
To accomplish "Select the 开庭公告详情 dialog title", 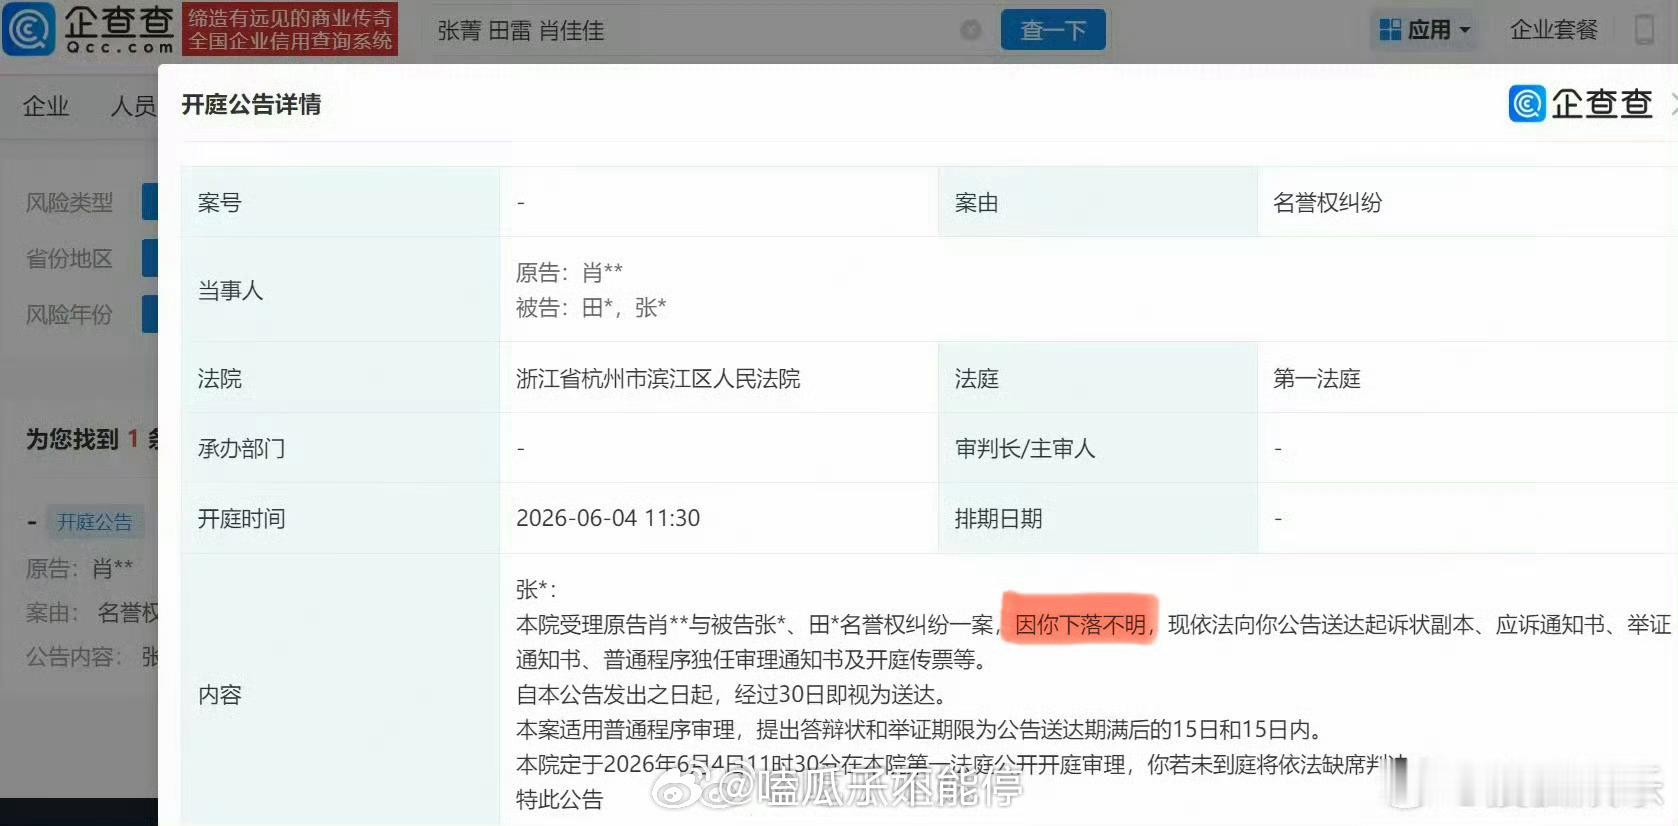I will tap(251, 104).
